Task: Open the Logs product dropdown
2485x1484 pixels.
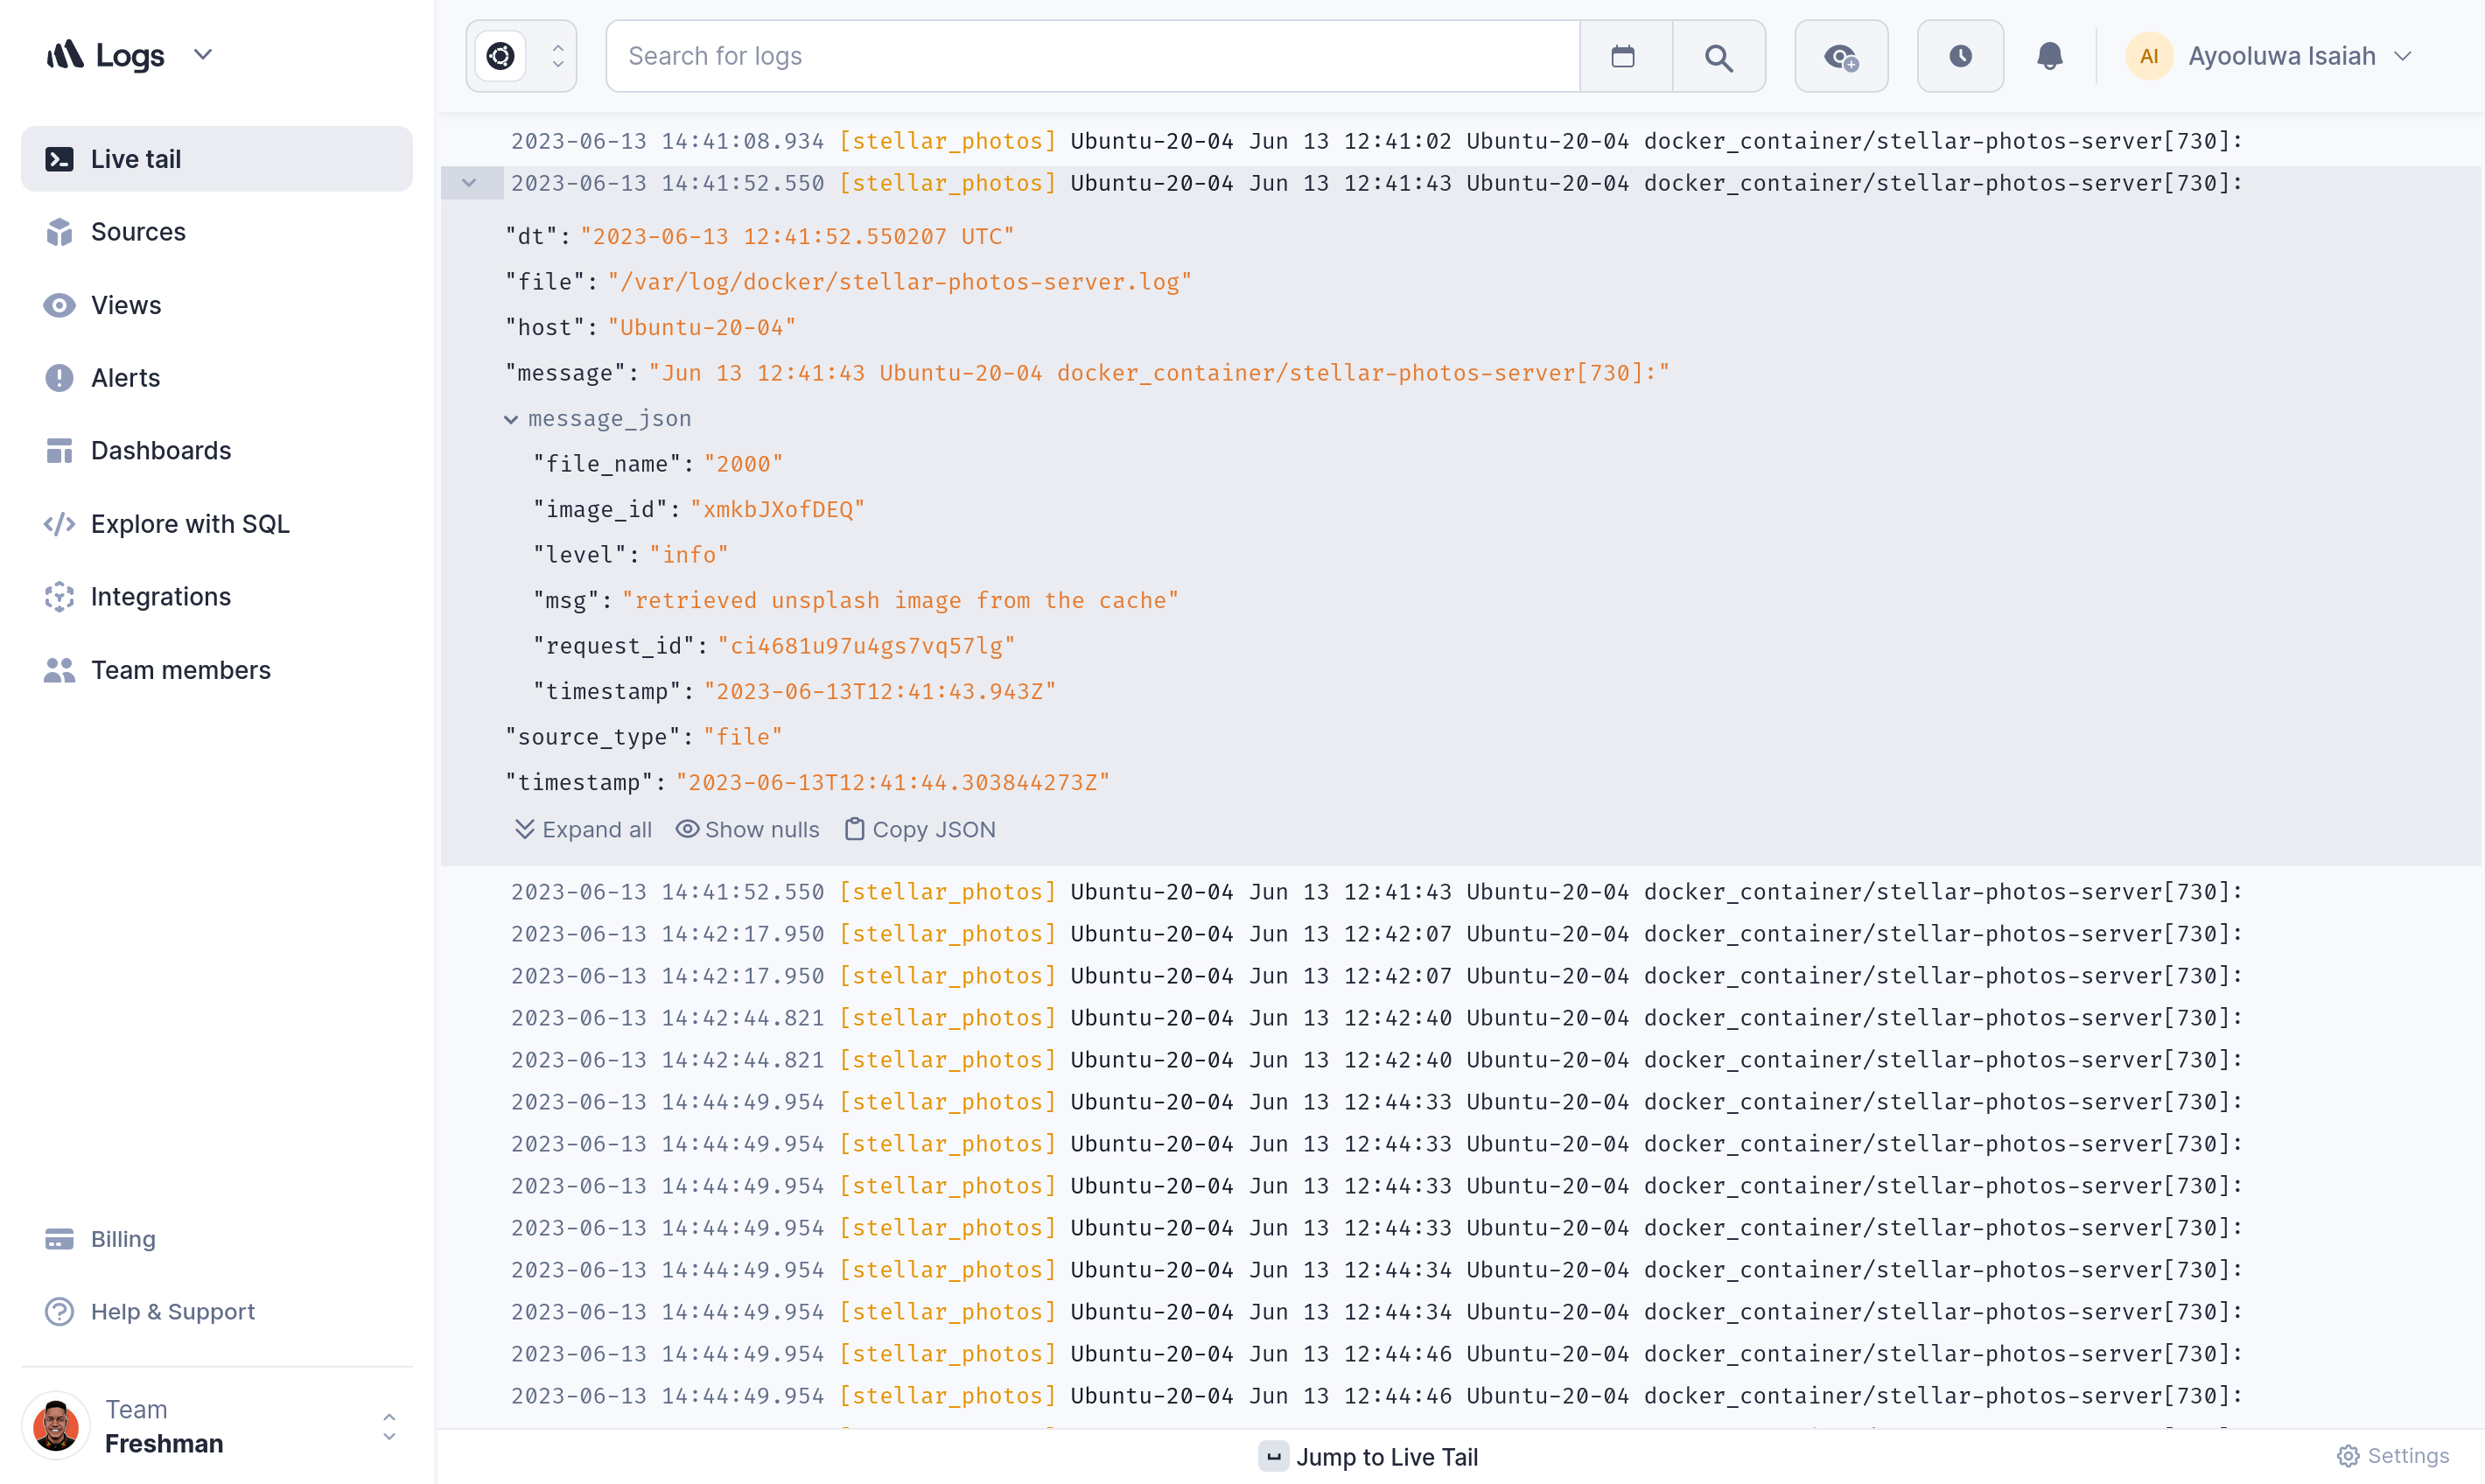Action: tap(203, 55)
